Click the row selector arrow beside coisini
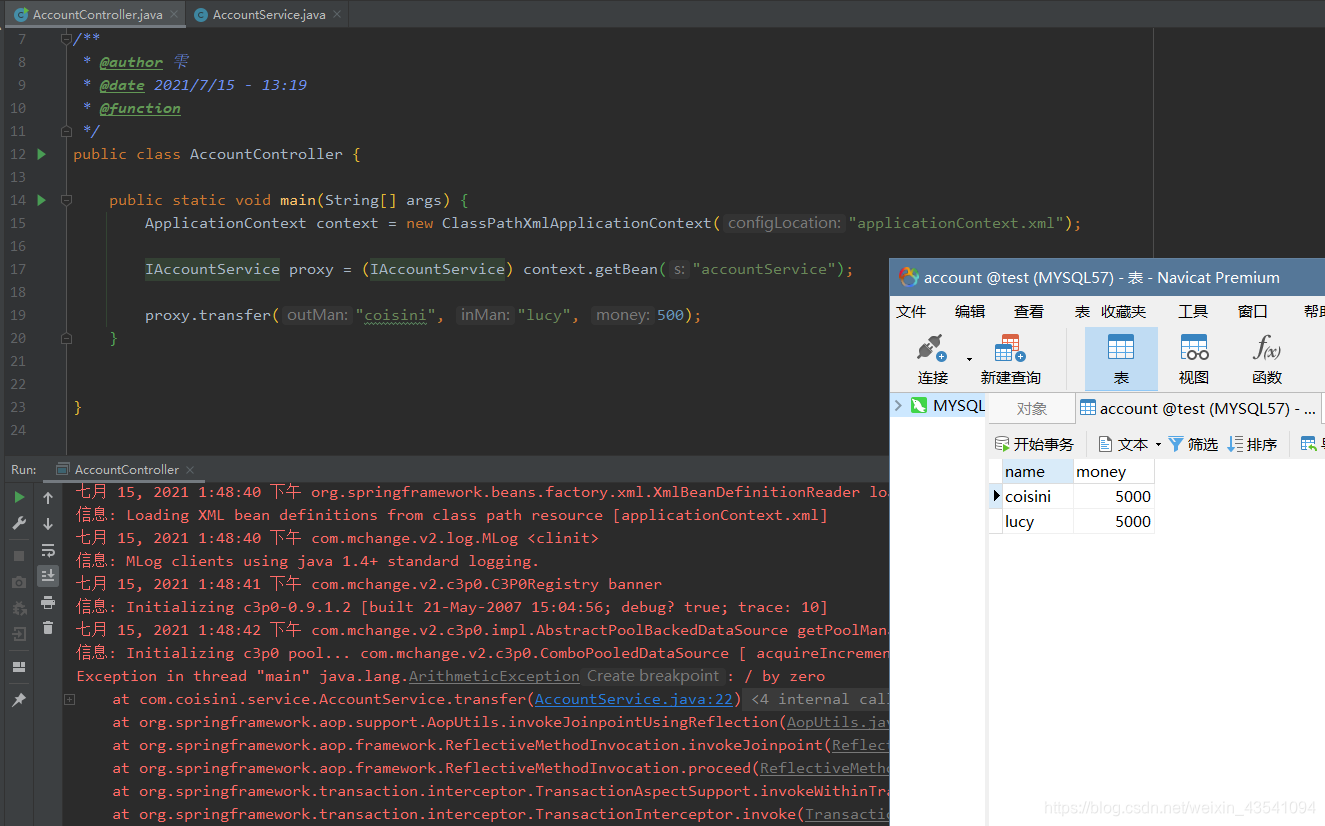 [996, 496]
